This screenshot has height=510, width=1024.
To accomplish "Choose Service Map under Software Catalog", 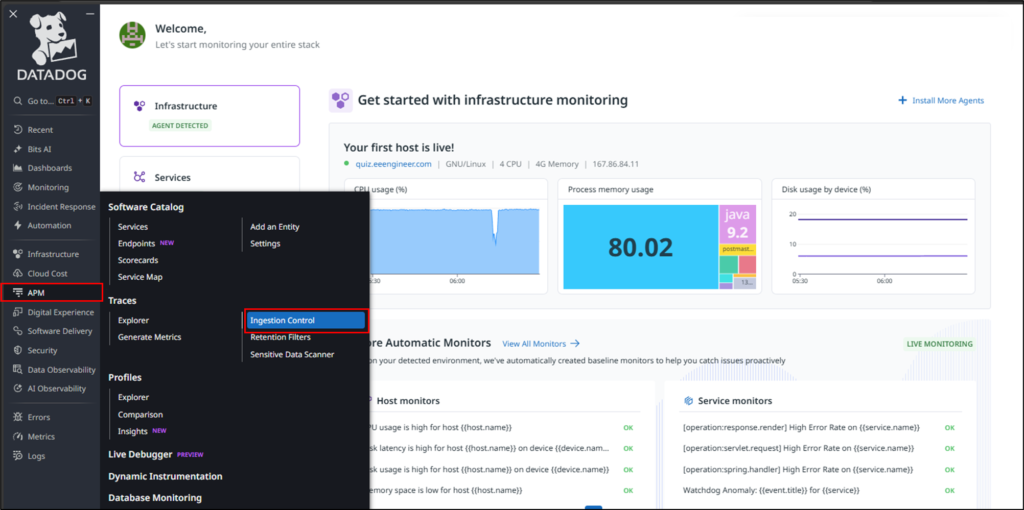I will (x=140, y=277).
